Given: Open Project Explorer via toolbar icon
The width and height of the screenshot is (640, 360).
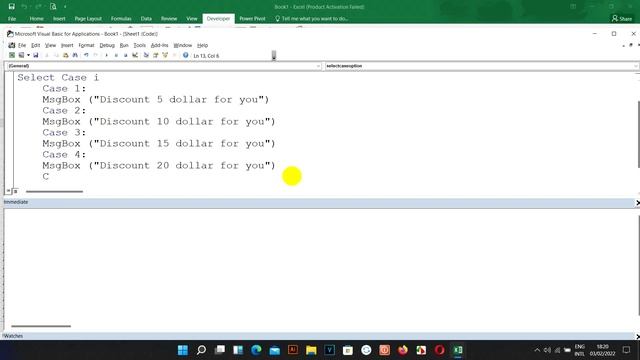Looking at the screenshot, I should pyautogui.click(x=146, y=55).
